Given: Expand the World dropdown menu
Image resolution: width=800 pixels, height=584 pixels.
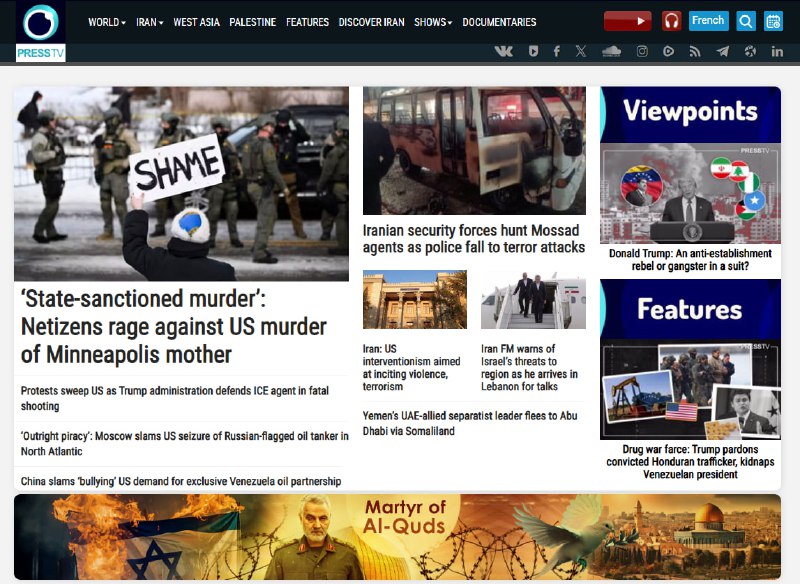Looking at the screenshot, I should [107, 22].
